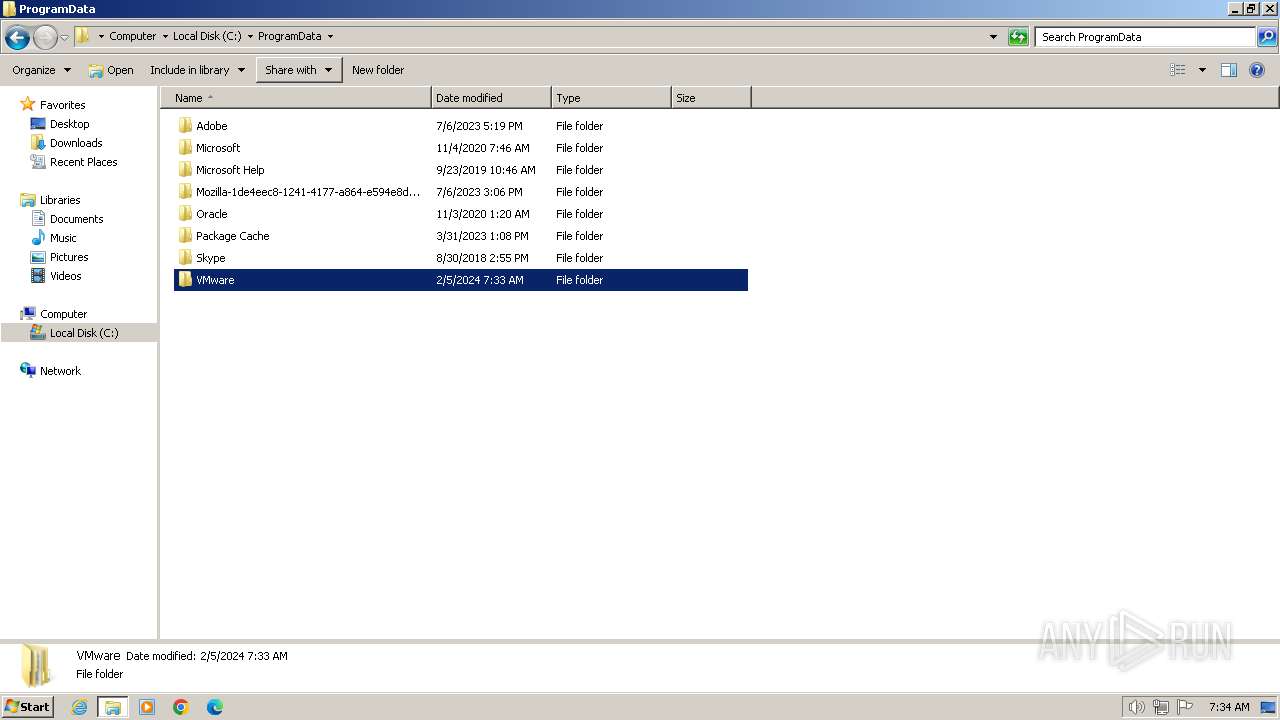The height and width of the screenshot is (720, 1280).
Task: Open Recent Places in Favorites
Action: pyautogui.click(x=83, y=162)
